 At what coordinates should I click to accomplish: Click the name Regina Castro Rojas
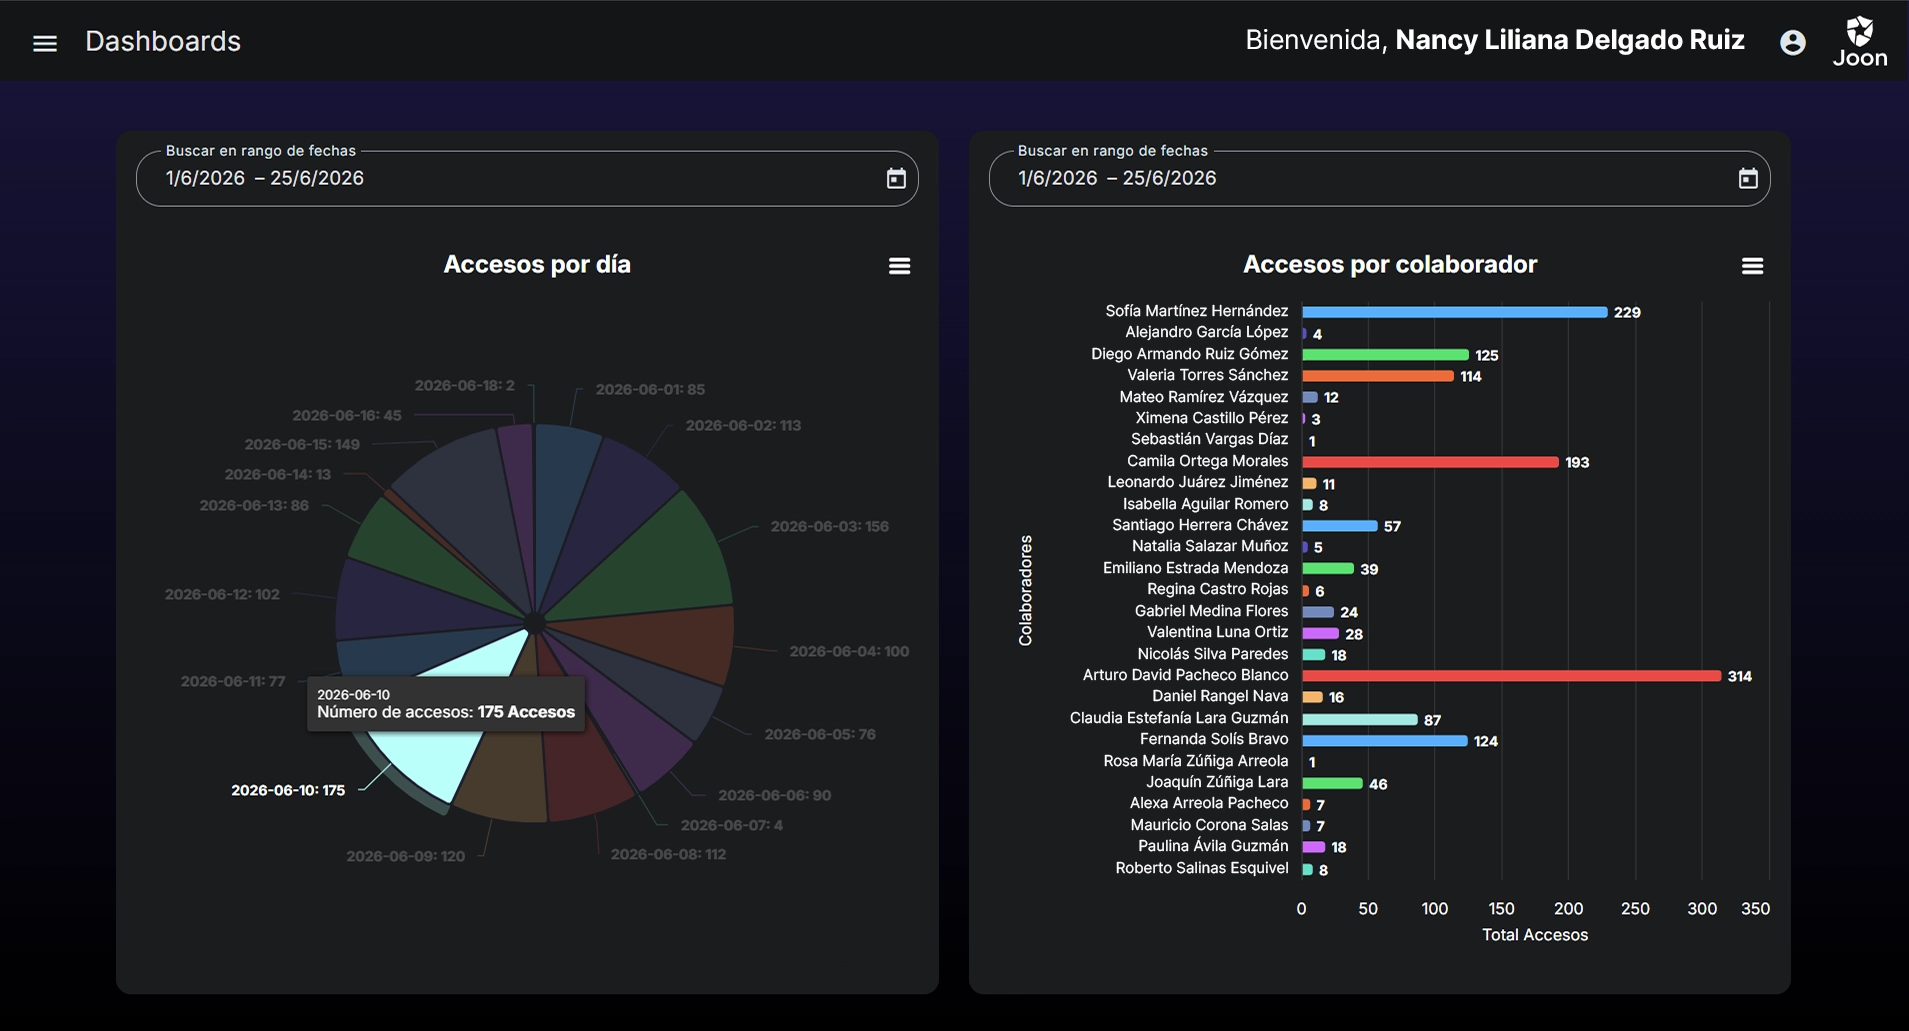tap(1217, 589)
